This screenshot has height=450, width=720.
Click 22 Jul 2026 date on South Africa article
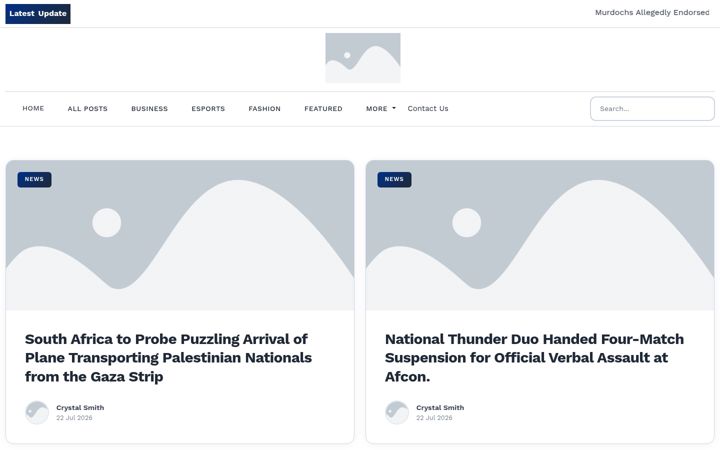coord(74,418)
